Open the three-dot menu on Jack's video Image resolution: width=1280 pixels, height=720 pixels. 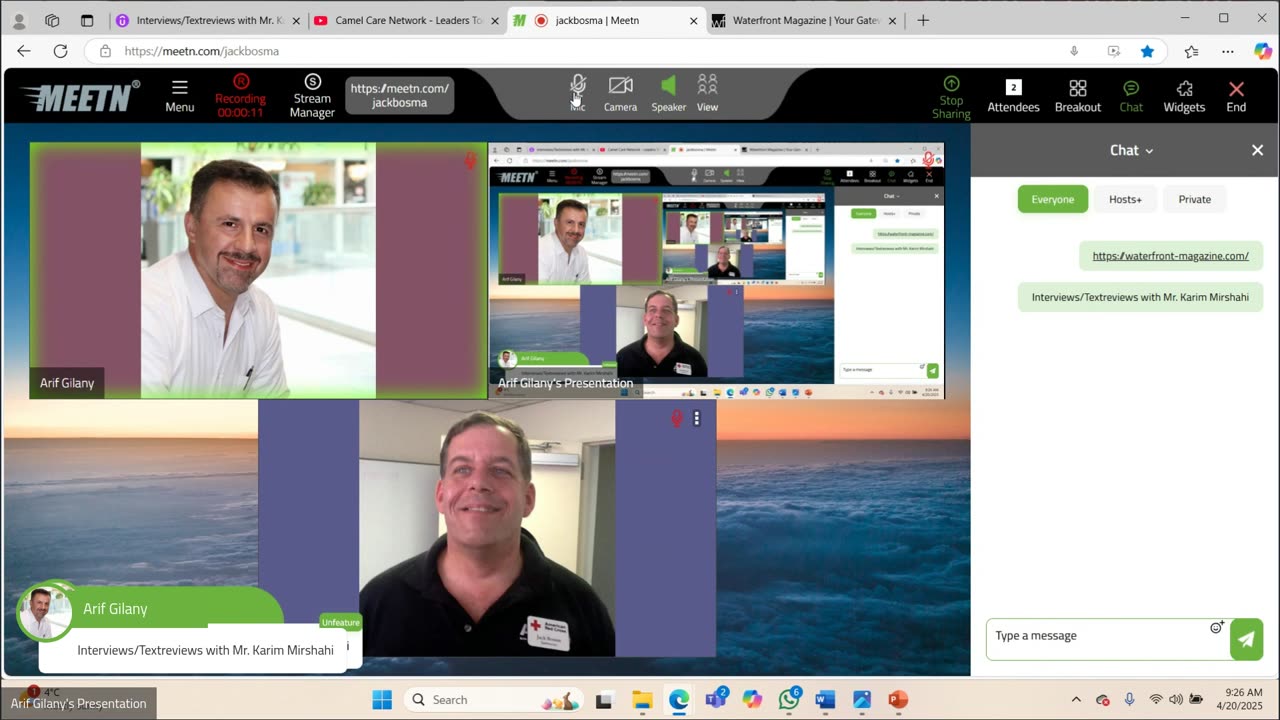coord(697,419)
